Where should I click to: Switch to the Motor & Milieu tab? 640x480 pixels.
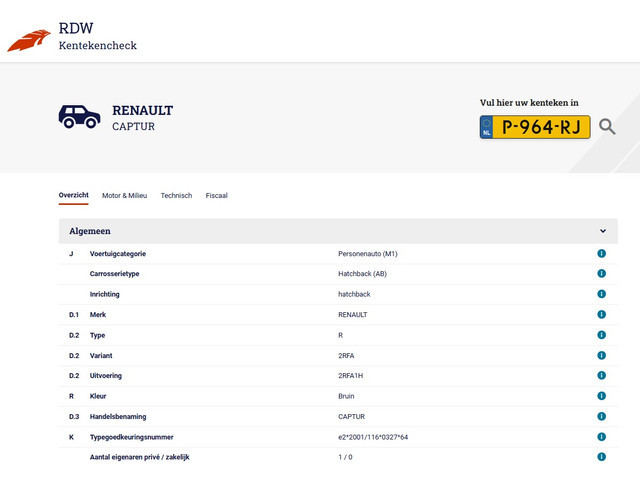tap(124, 196)
